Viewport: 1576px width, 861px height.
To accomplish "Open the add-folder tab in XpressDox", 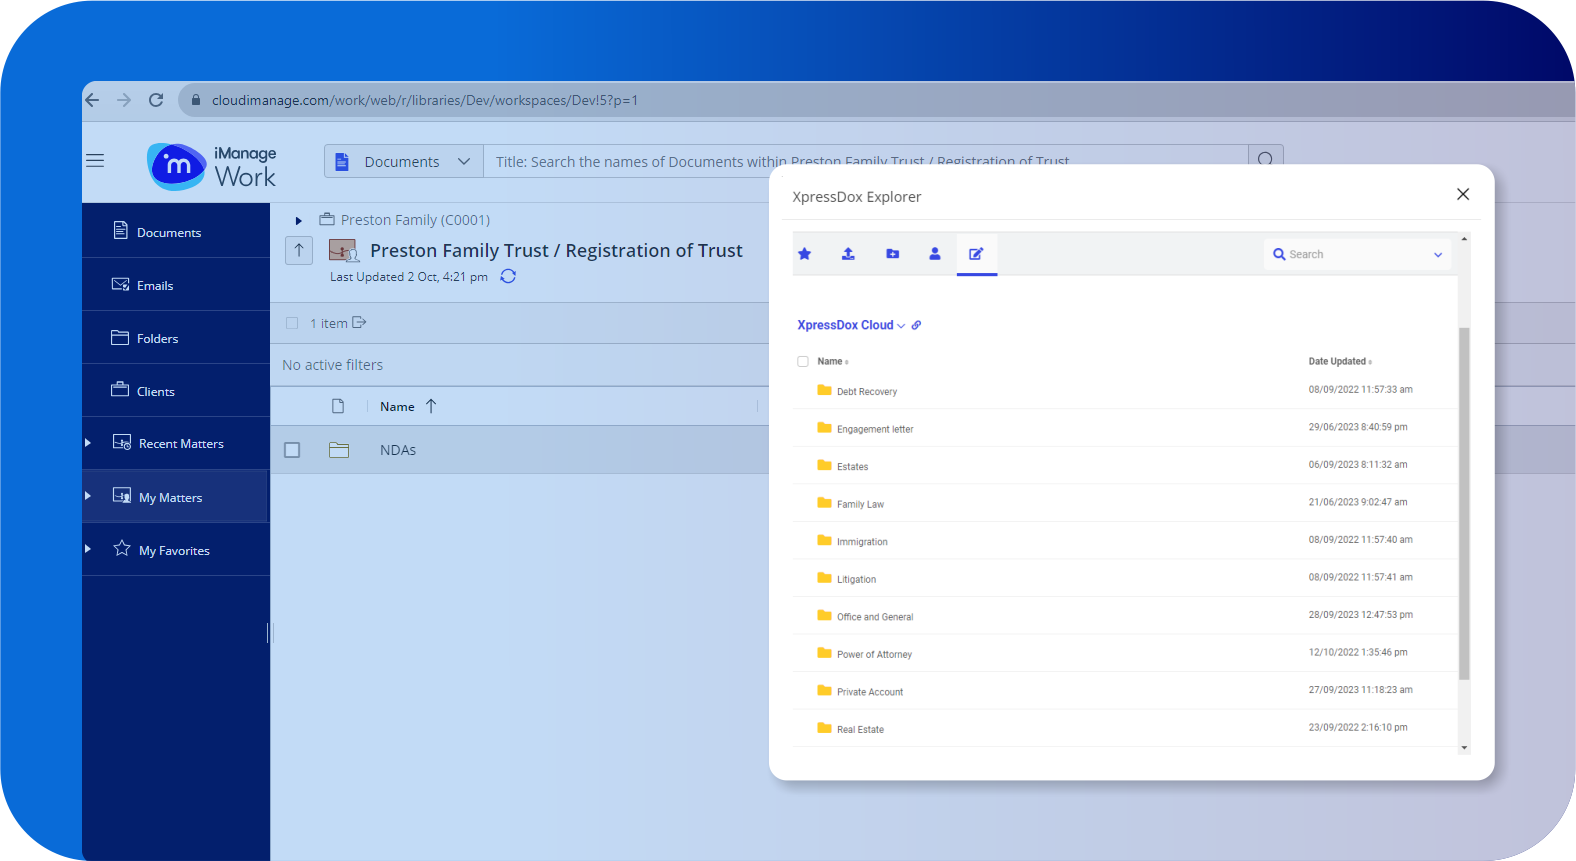I will [893, 254].
